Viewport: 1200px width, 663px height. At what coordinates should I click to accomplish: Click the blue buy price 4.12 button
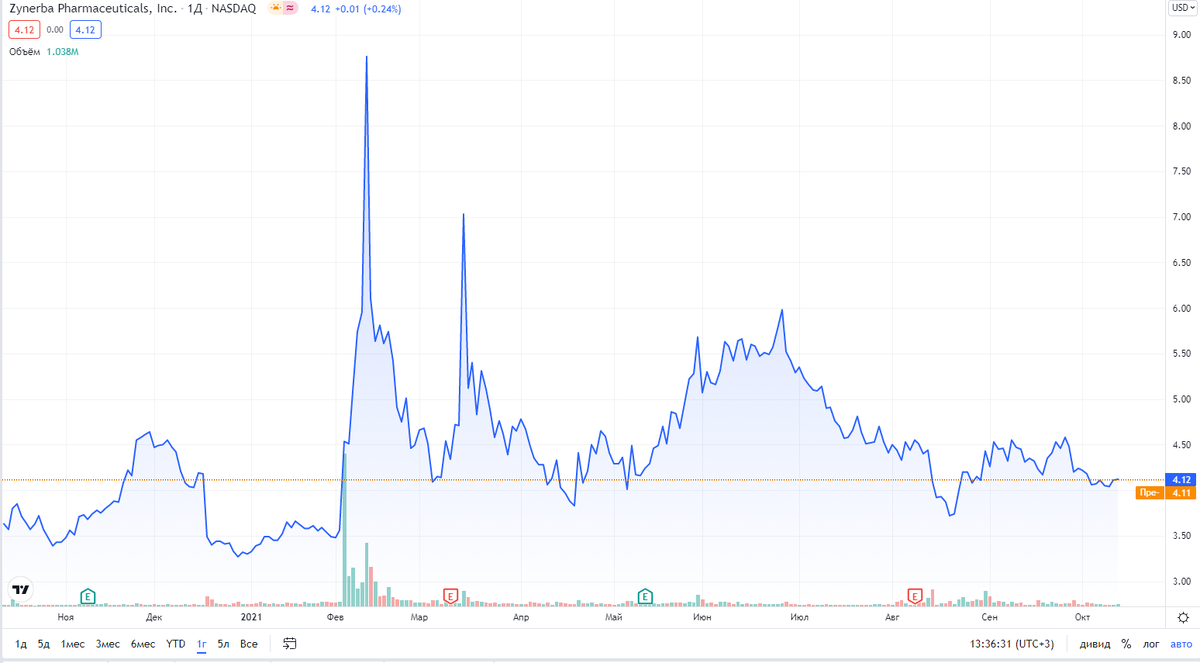(x=85, y=30)
